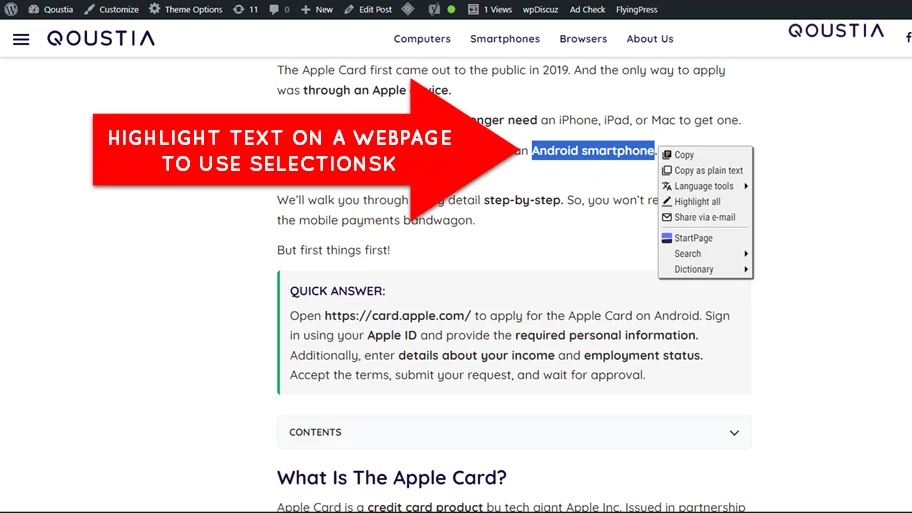
Task: Choose Copy in the selection popup
Action: click(706, 155)
